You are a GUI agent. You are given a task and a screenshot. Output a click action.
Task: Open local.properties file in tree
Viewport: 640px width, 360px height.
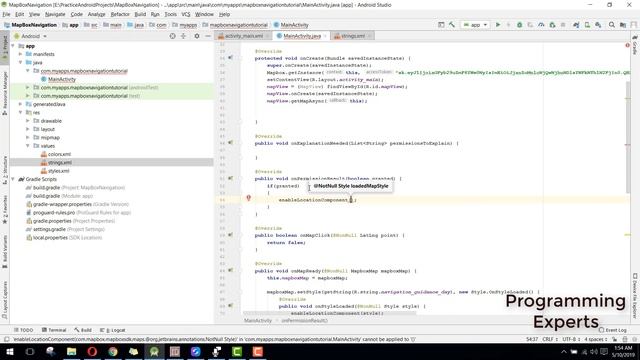click(x=64, y=237)
